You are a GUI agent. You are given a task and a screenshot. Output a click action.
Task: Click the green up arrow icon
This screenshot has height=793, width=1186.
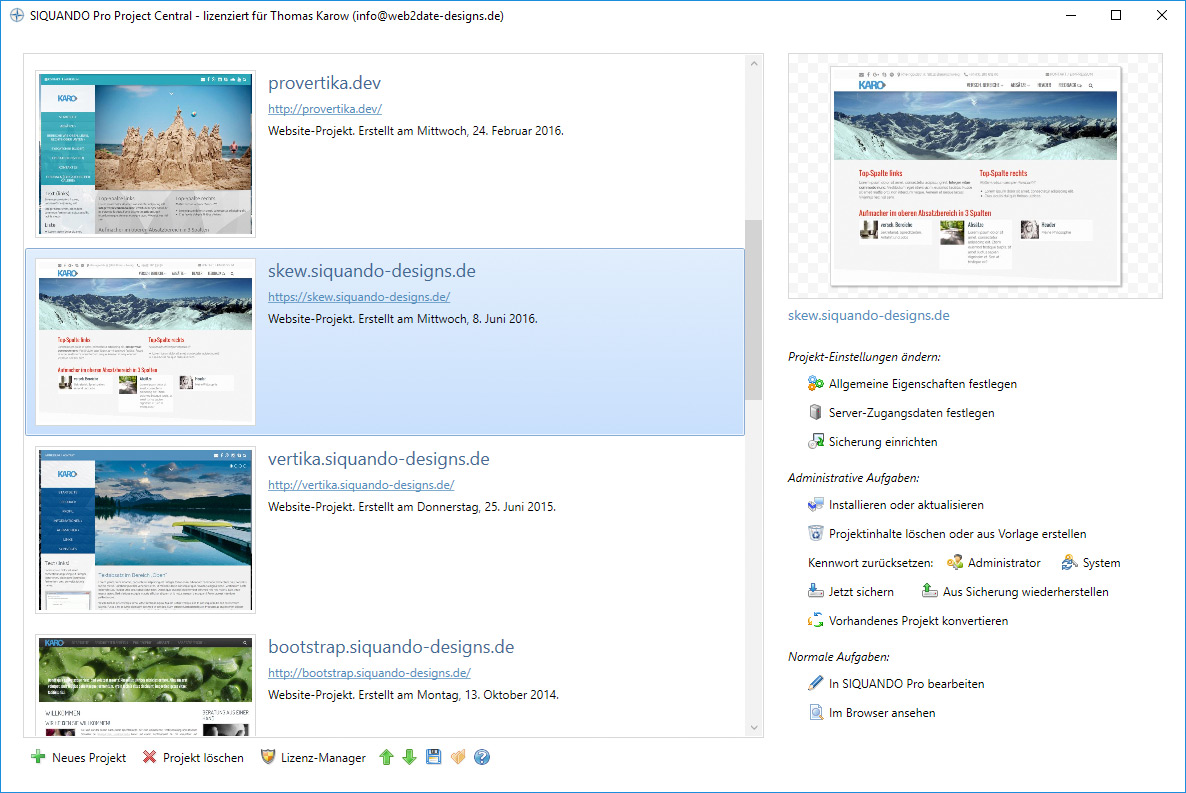click(x=387, y=758)
